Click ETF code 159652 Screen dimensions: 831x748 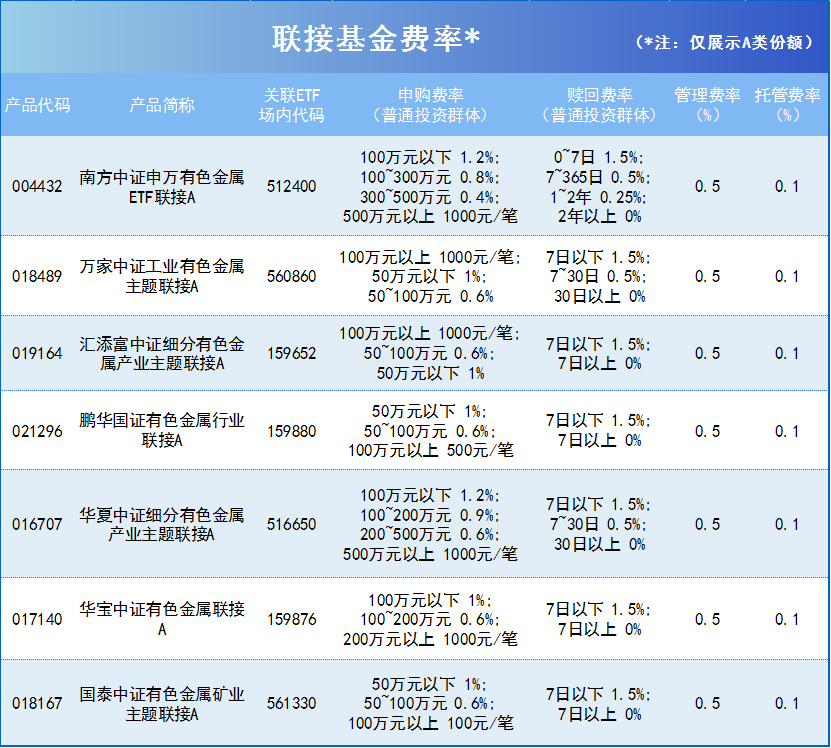pos(289,352)
